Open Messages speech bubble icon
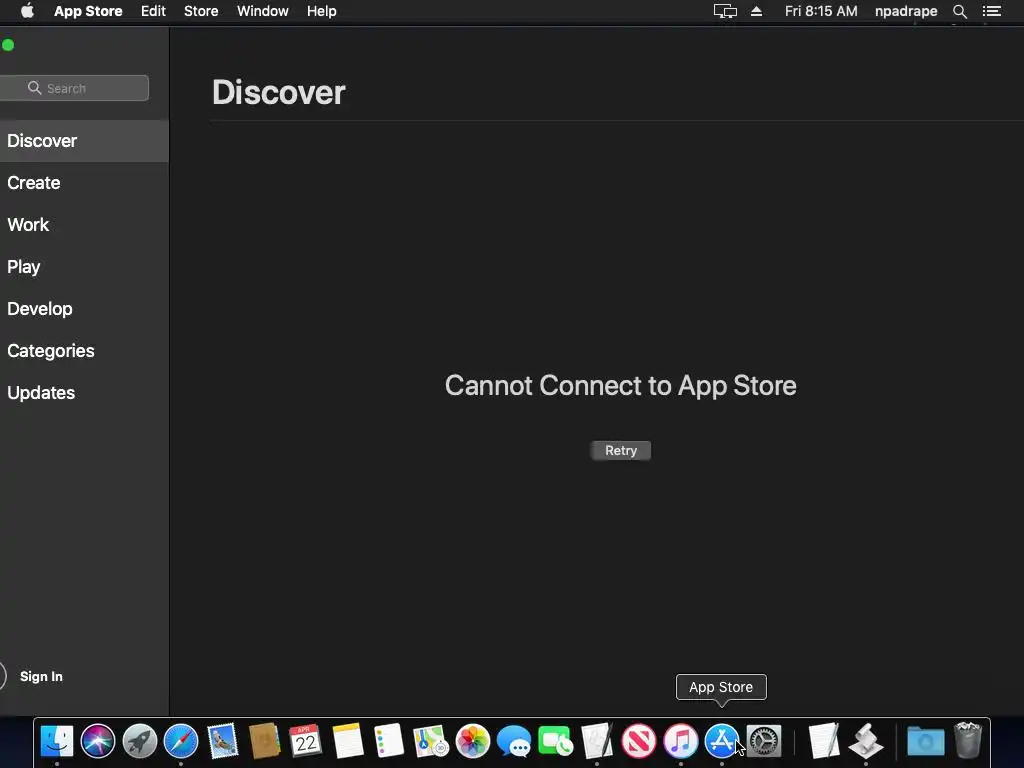The width and height of the screenshot is (1024, 768). point(514,741)
